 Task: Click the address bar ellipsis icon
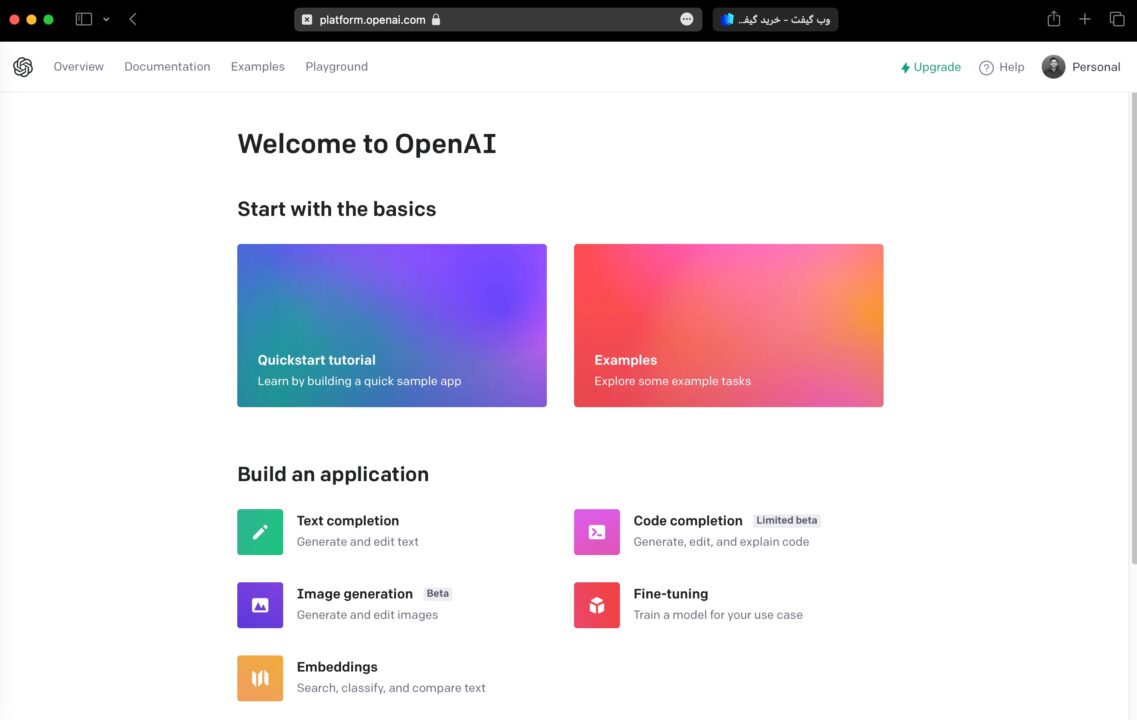(x=687, y=20)
